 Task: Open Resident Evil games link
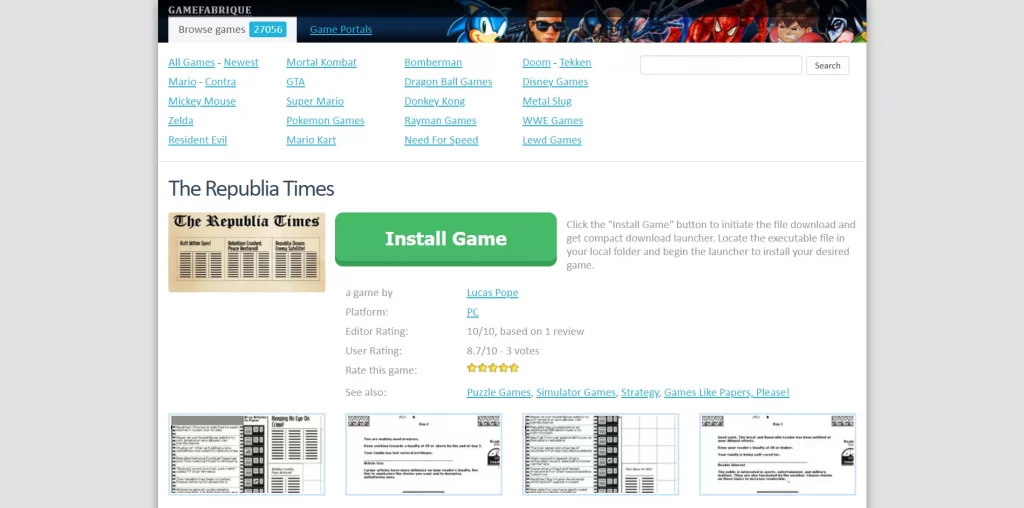(x=198, y=140)
